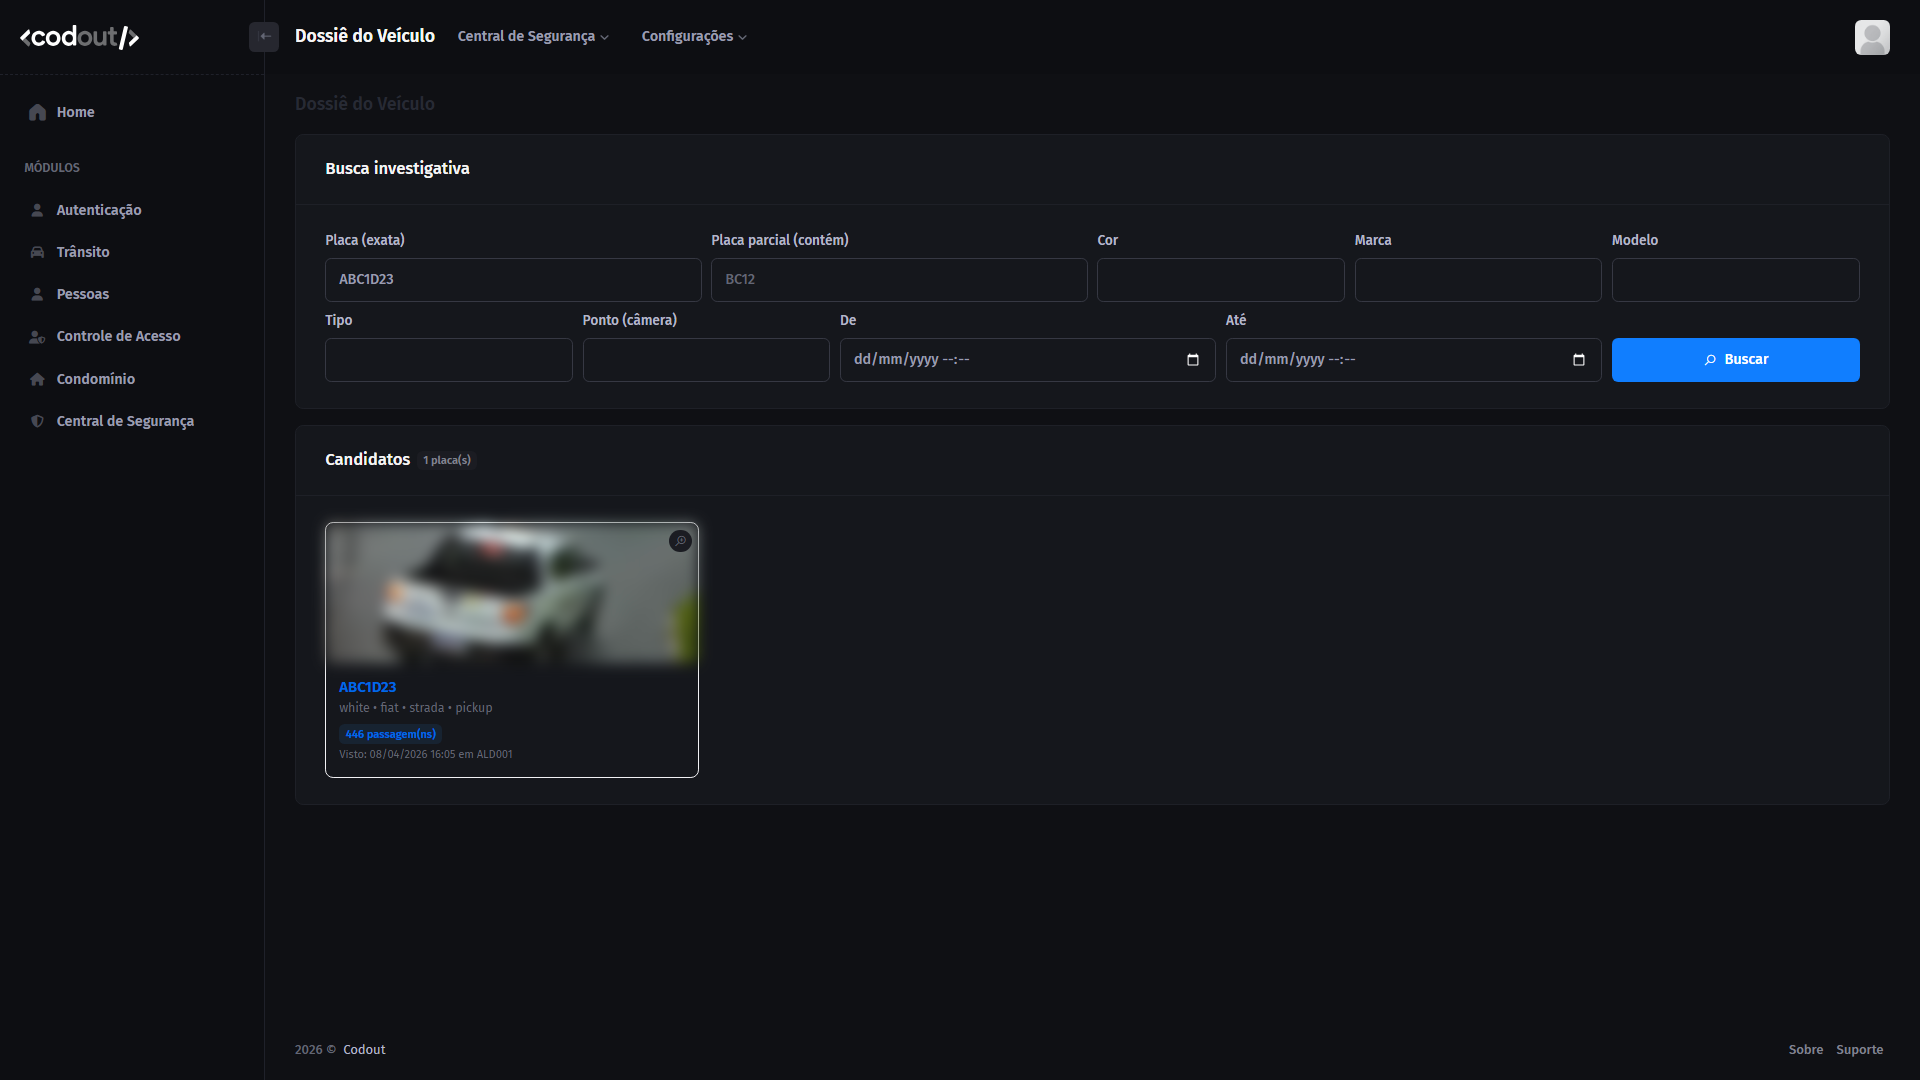The height and width of the screenshot is (1080, 1920).
Task: Click the sidebar collapse arrow icon
Action: coord(264,36)
